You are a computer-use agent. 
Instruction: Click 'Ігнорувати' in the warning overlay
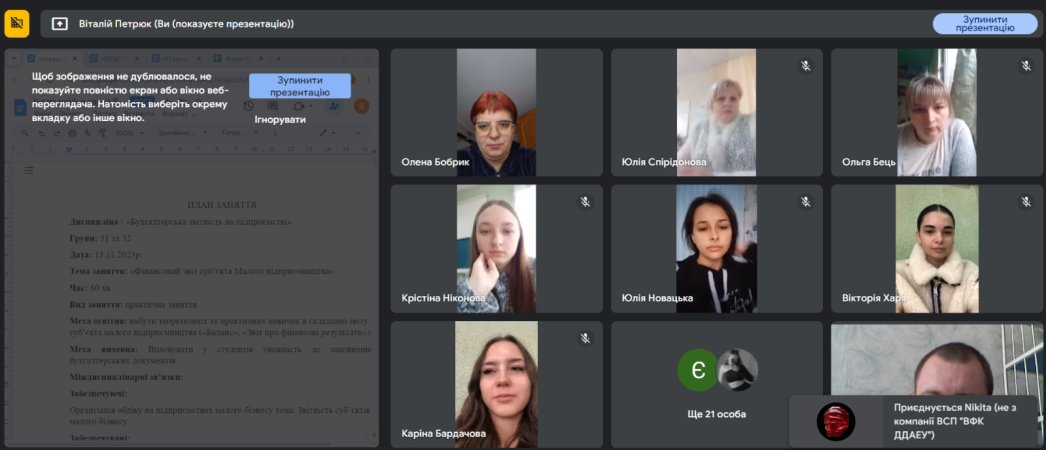(279, 119)
